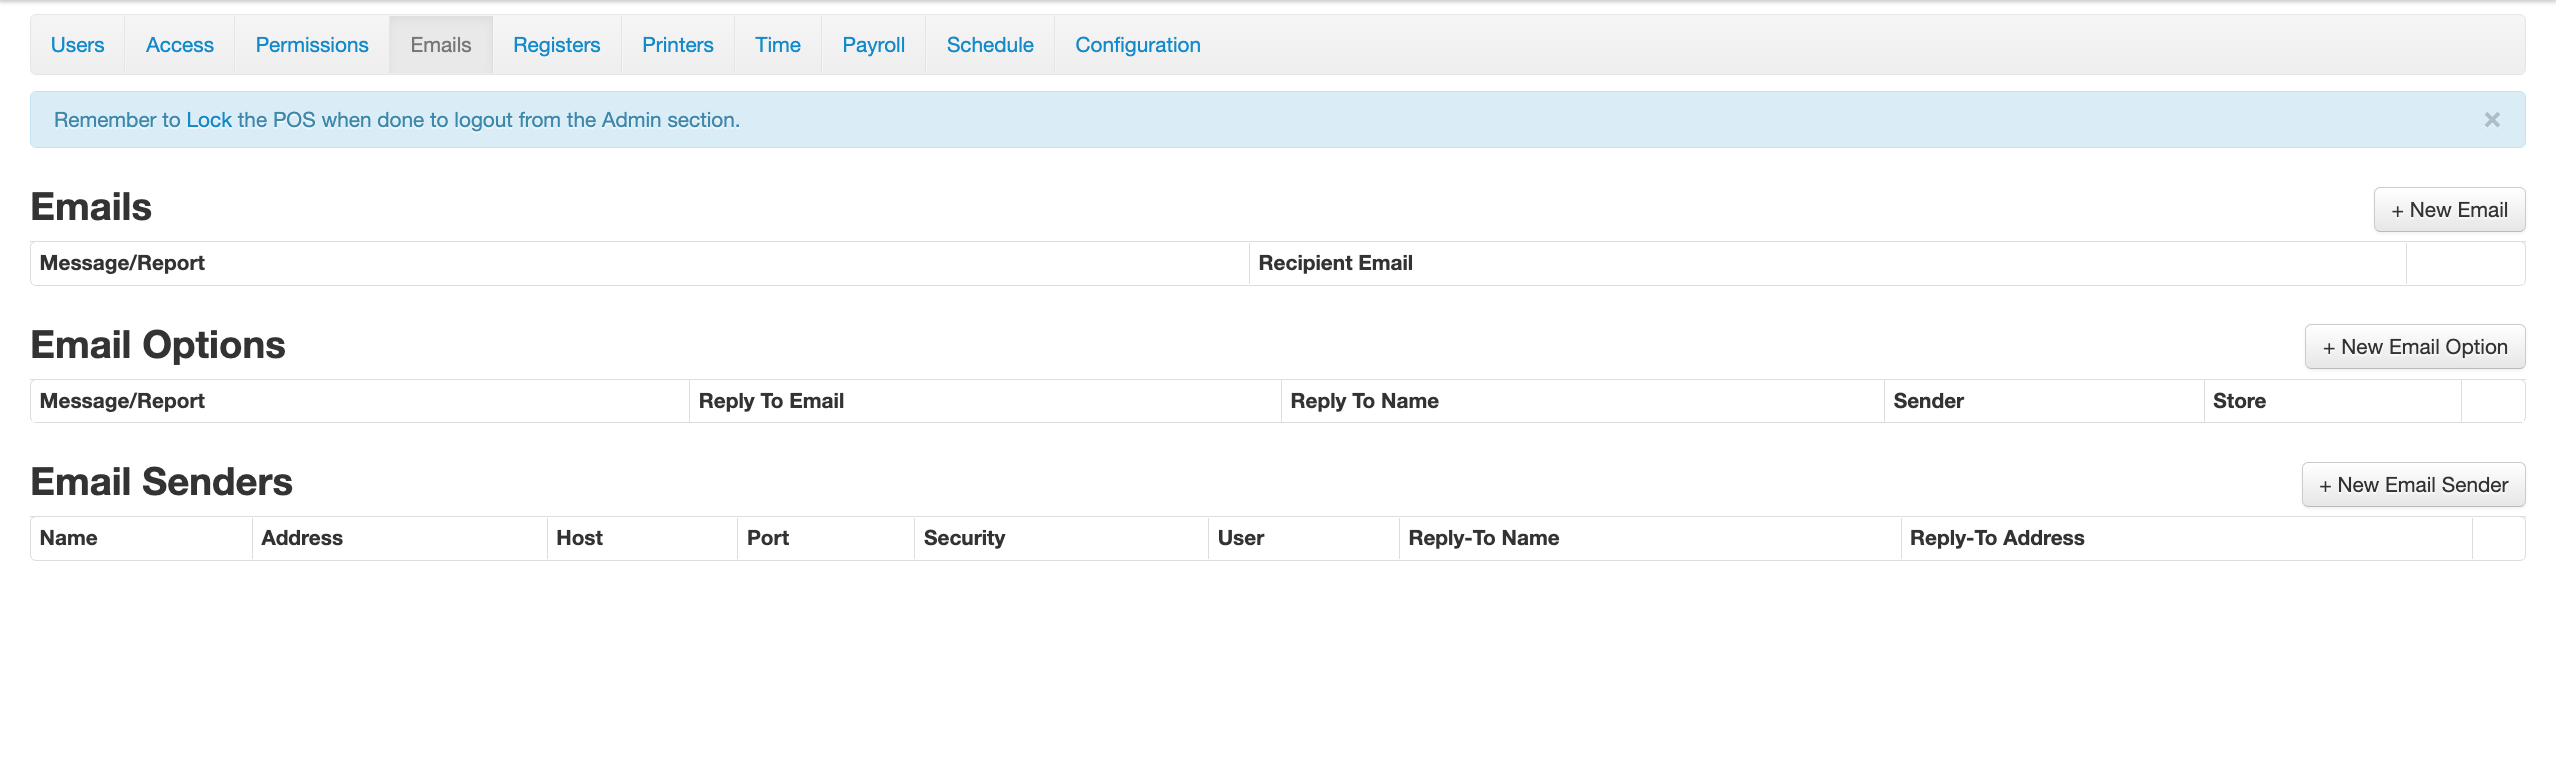Open the Schedule tab
This screenshot has height=772, width=2556.
click(989, 45)
